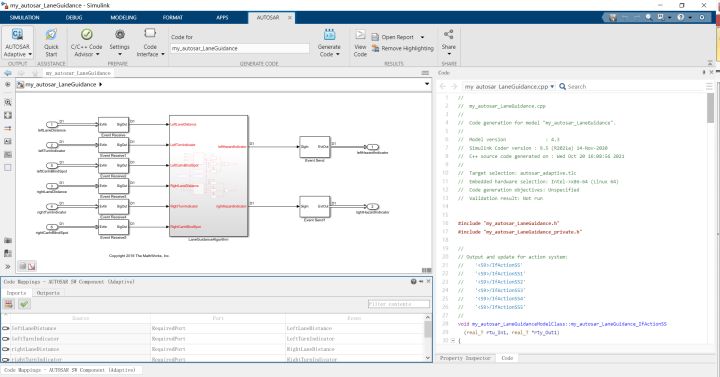Validate the AUTOSAR component with checkmark icon
This screenshot has height=377, width=720.
pos(24,304)
